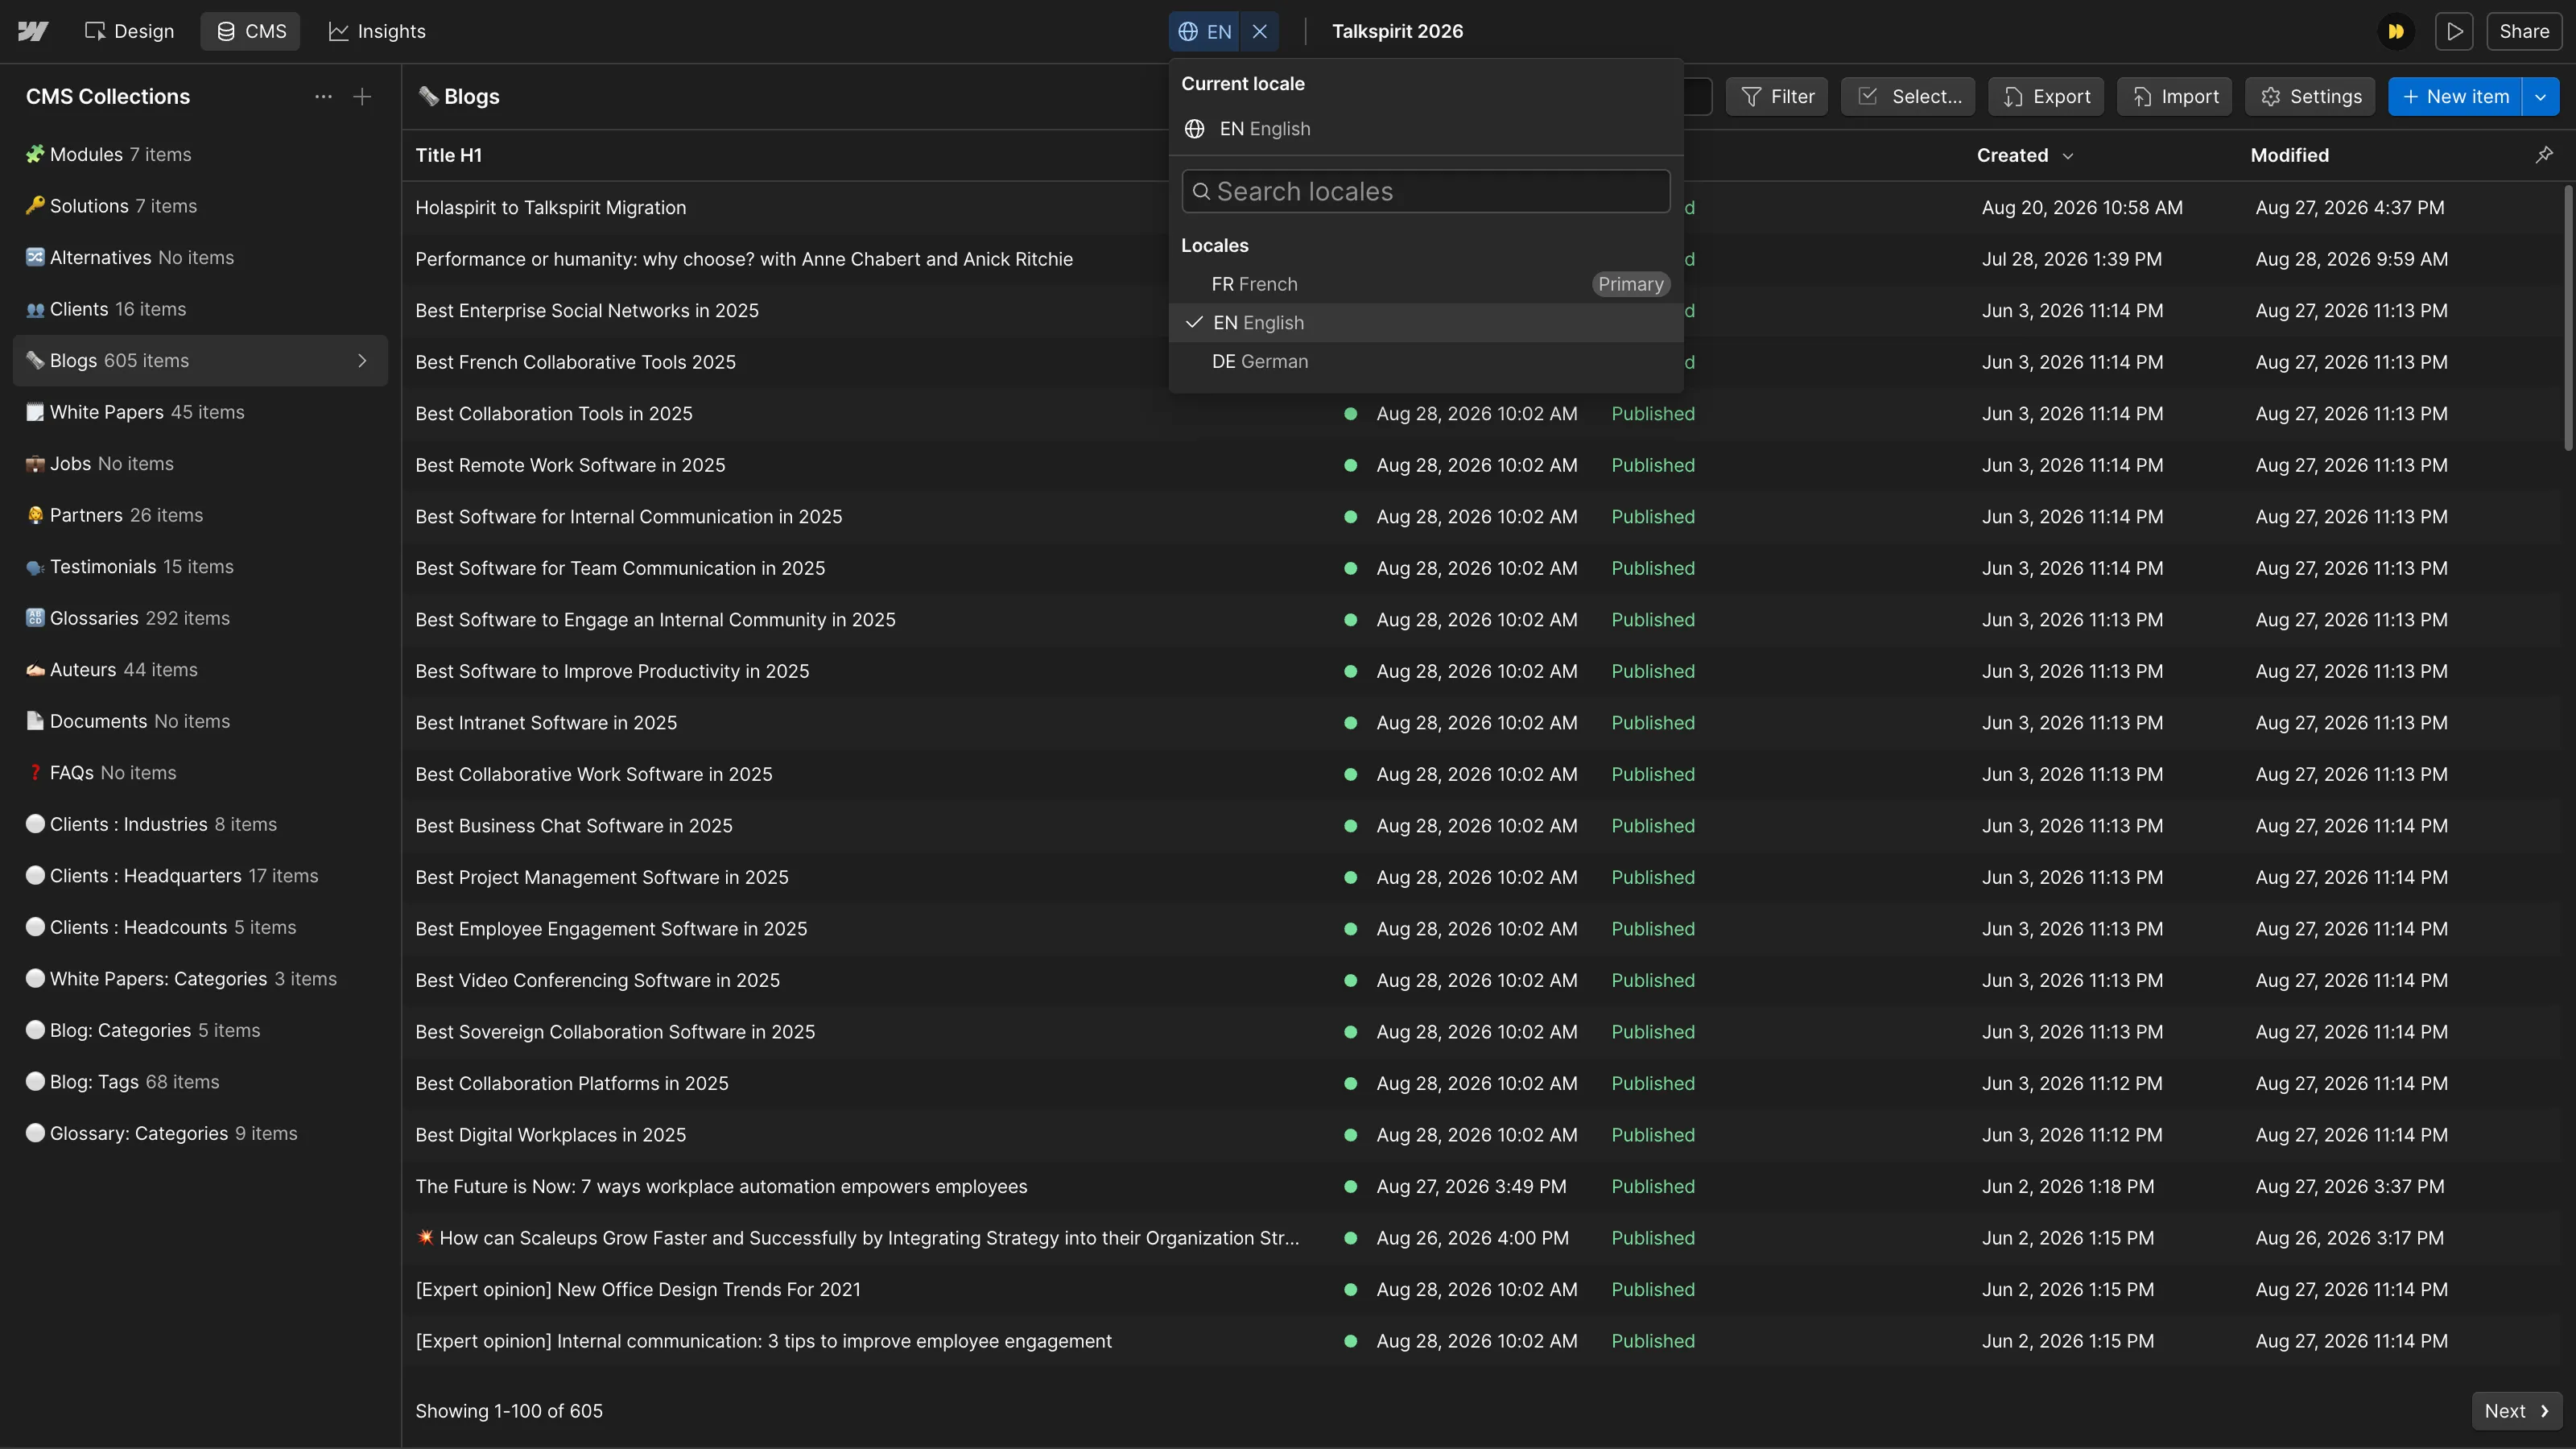Click the yellow fast-forward status icon
Image resolution: width=2576 pixels, height=1449 pixels.
click(x=2396, y=31)
